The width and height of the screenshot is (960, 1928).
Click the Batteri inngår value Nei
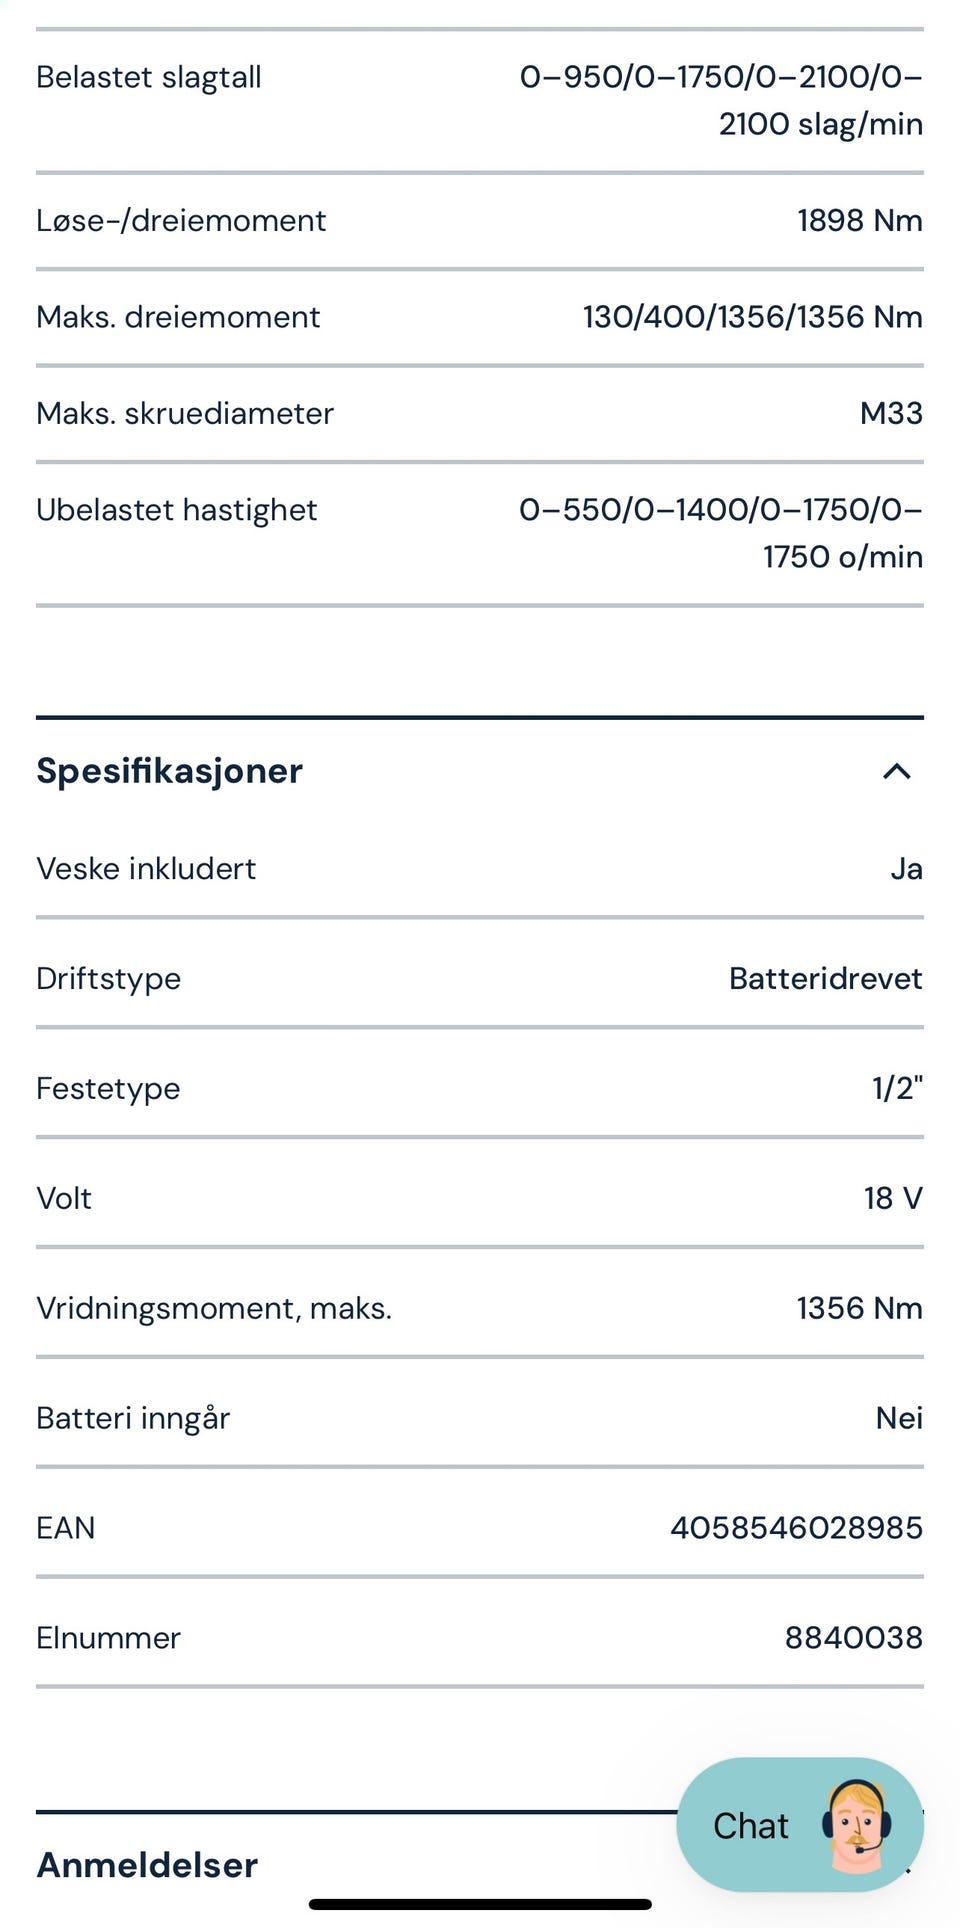tap(899, 1418)
